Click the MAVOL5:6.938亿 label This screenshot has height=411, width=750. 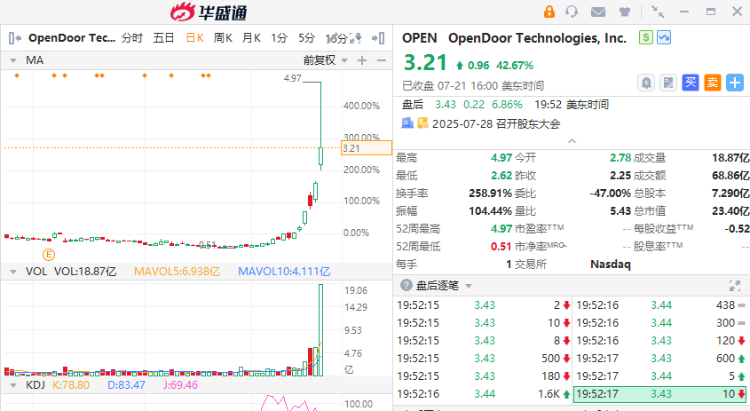coord(177,272)
